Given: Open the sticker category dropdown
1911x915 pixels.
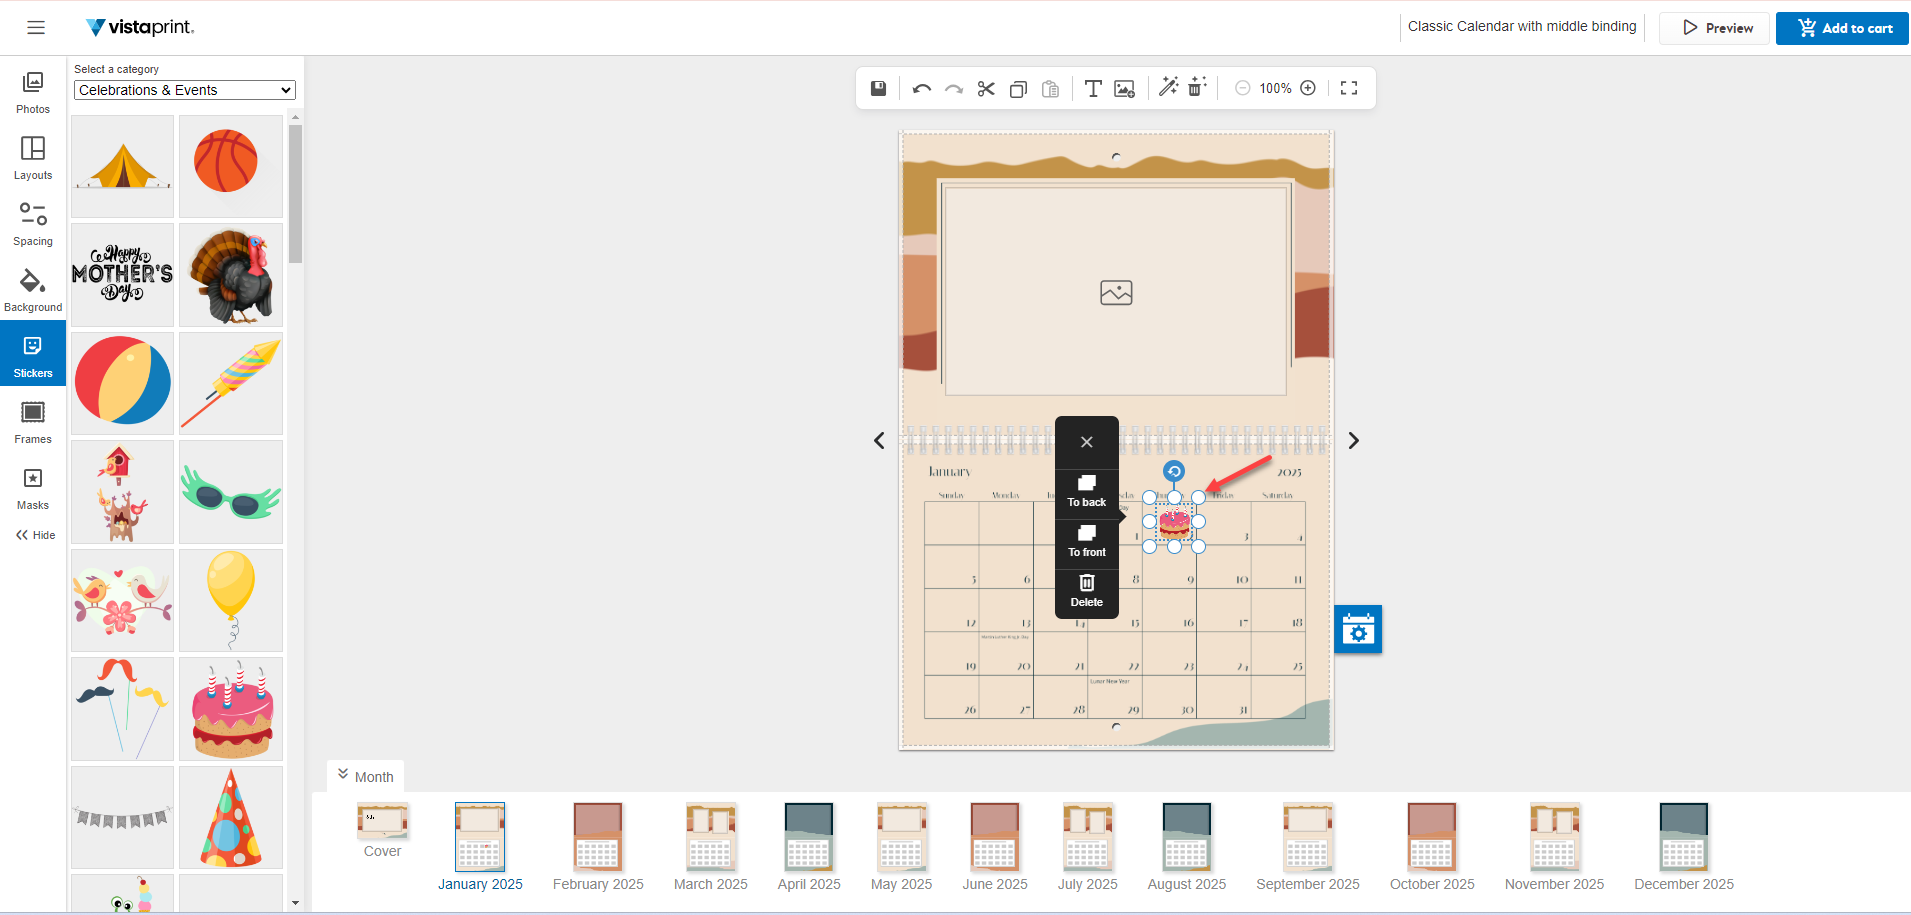Looking at the screenshot, I should (185, 90).
